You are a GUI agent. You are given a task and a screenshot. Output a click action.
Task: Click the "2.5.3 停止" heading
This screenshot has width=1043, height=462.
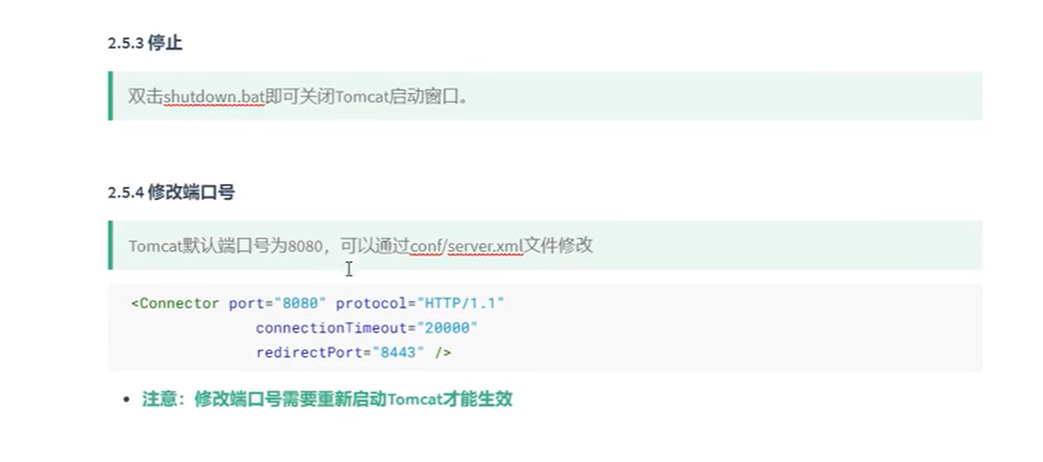144,43
